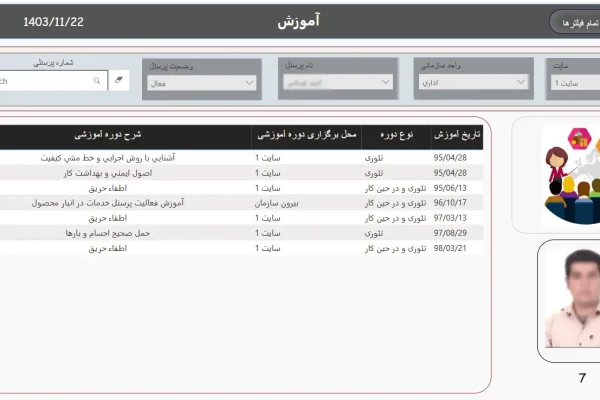Image resolution: width=600 pixels, height=400 pixels.
Task: Select course اصول ايمني و بهداشت كار
Action: coord(108,173)
